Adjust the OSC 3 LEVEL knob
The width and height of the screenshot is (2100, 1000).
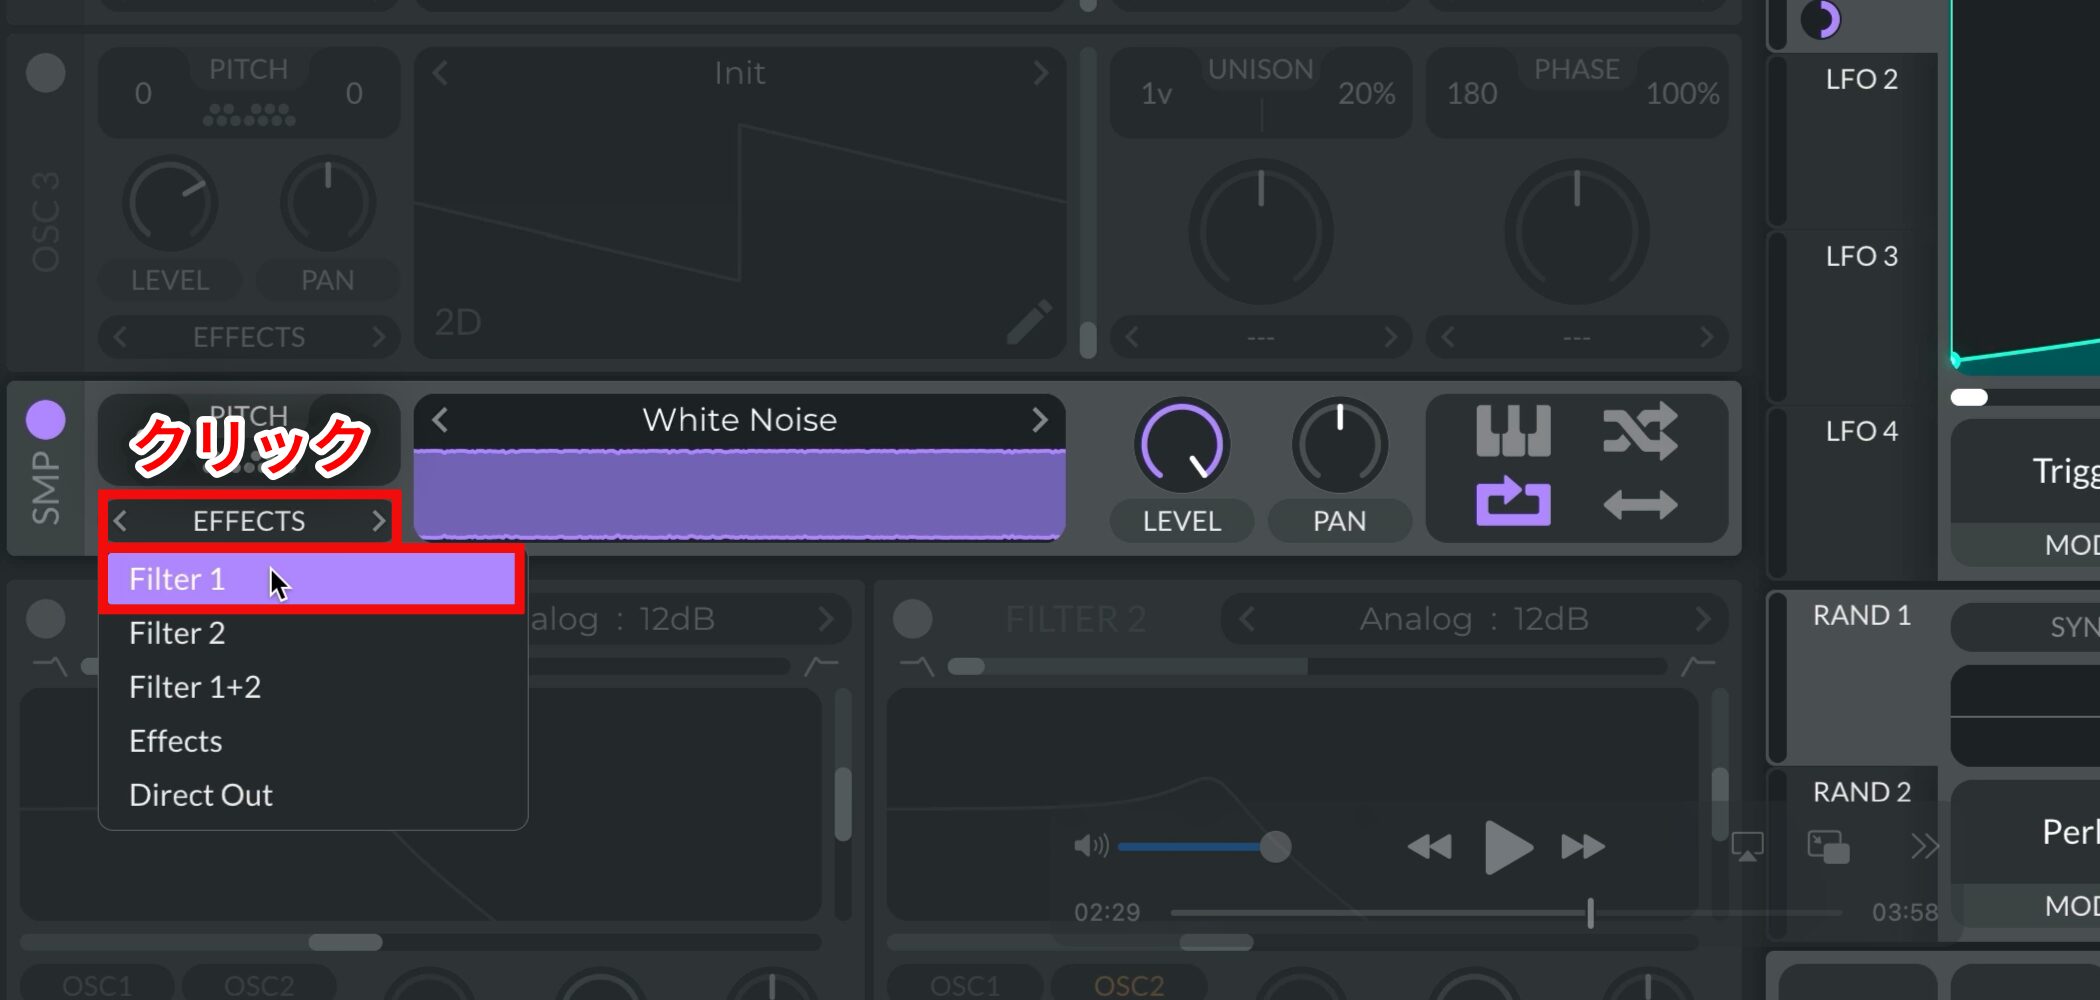(170, 204)
